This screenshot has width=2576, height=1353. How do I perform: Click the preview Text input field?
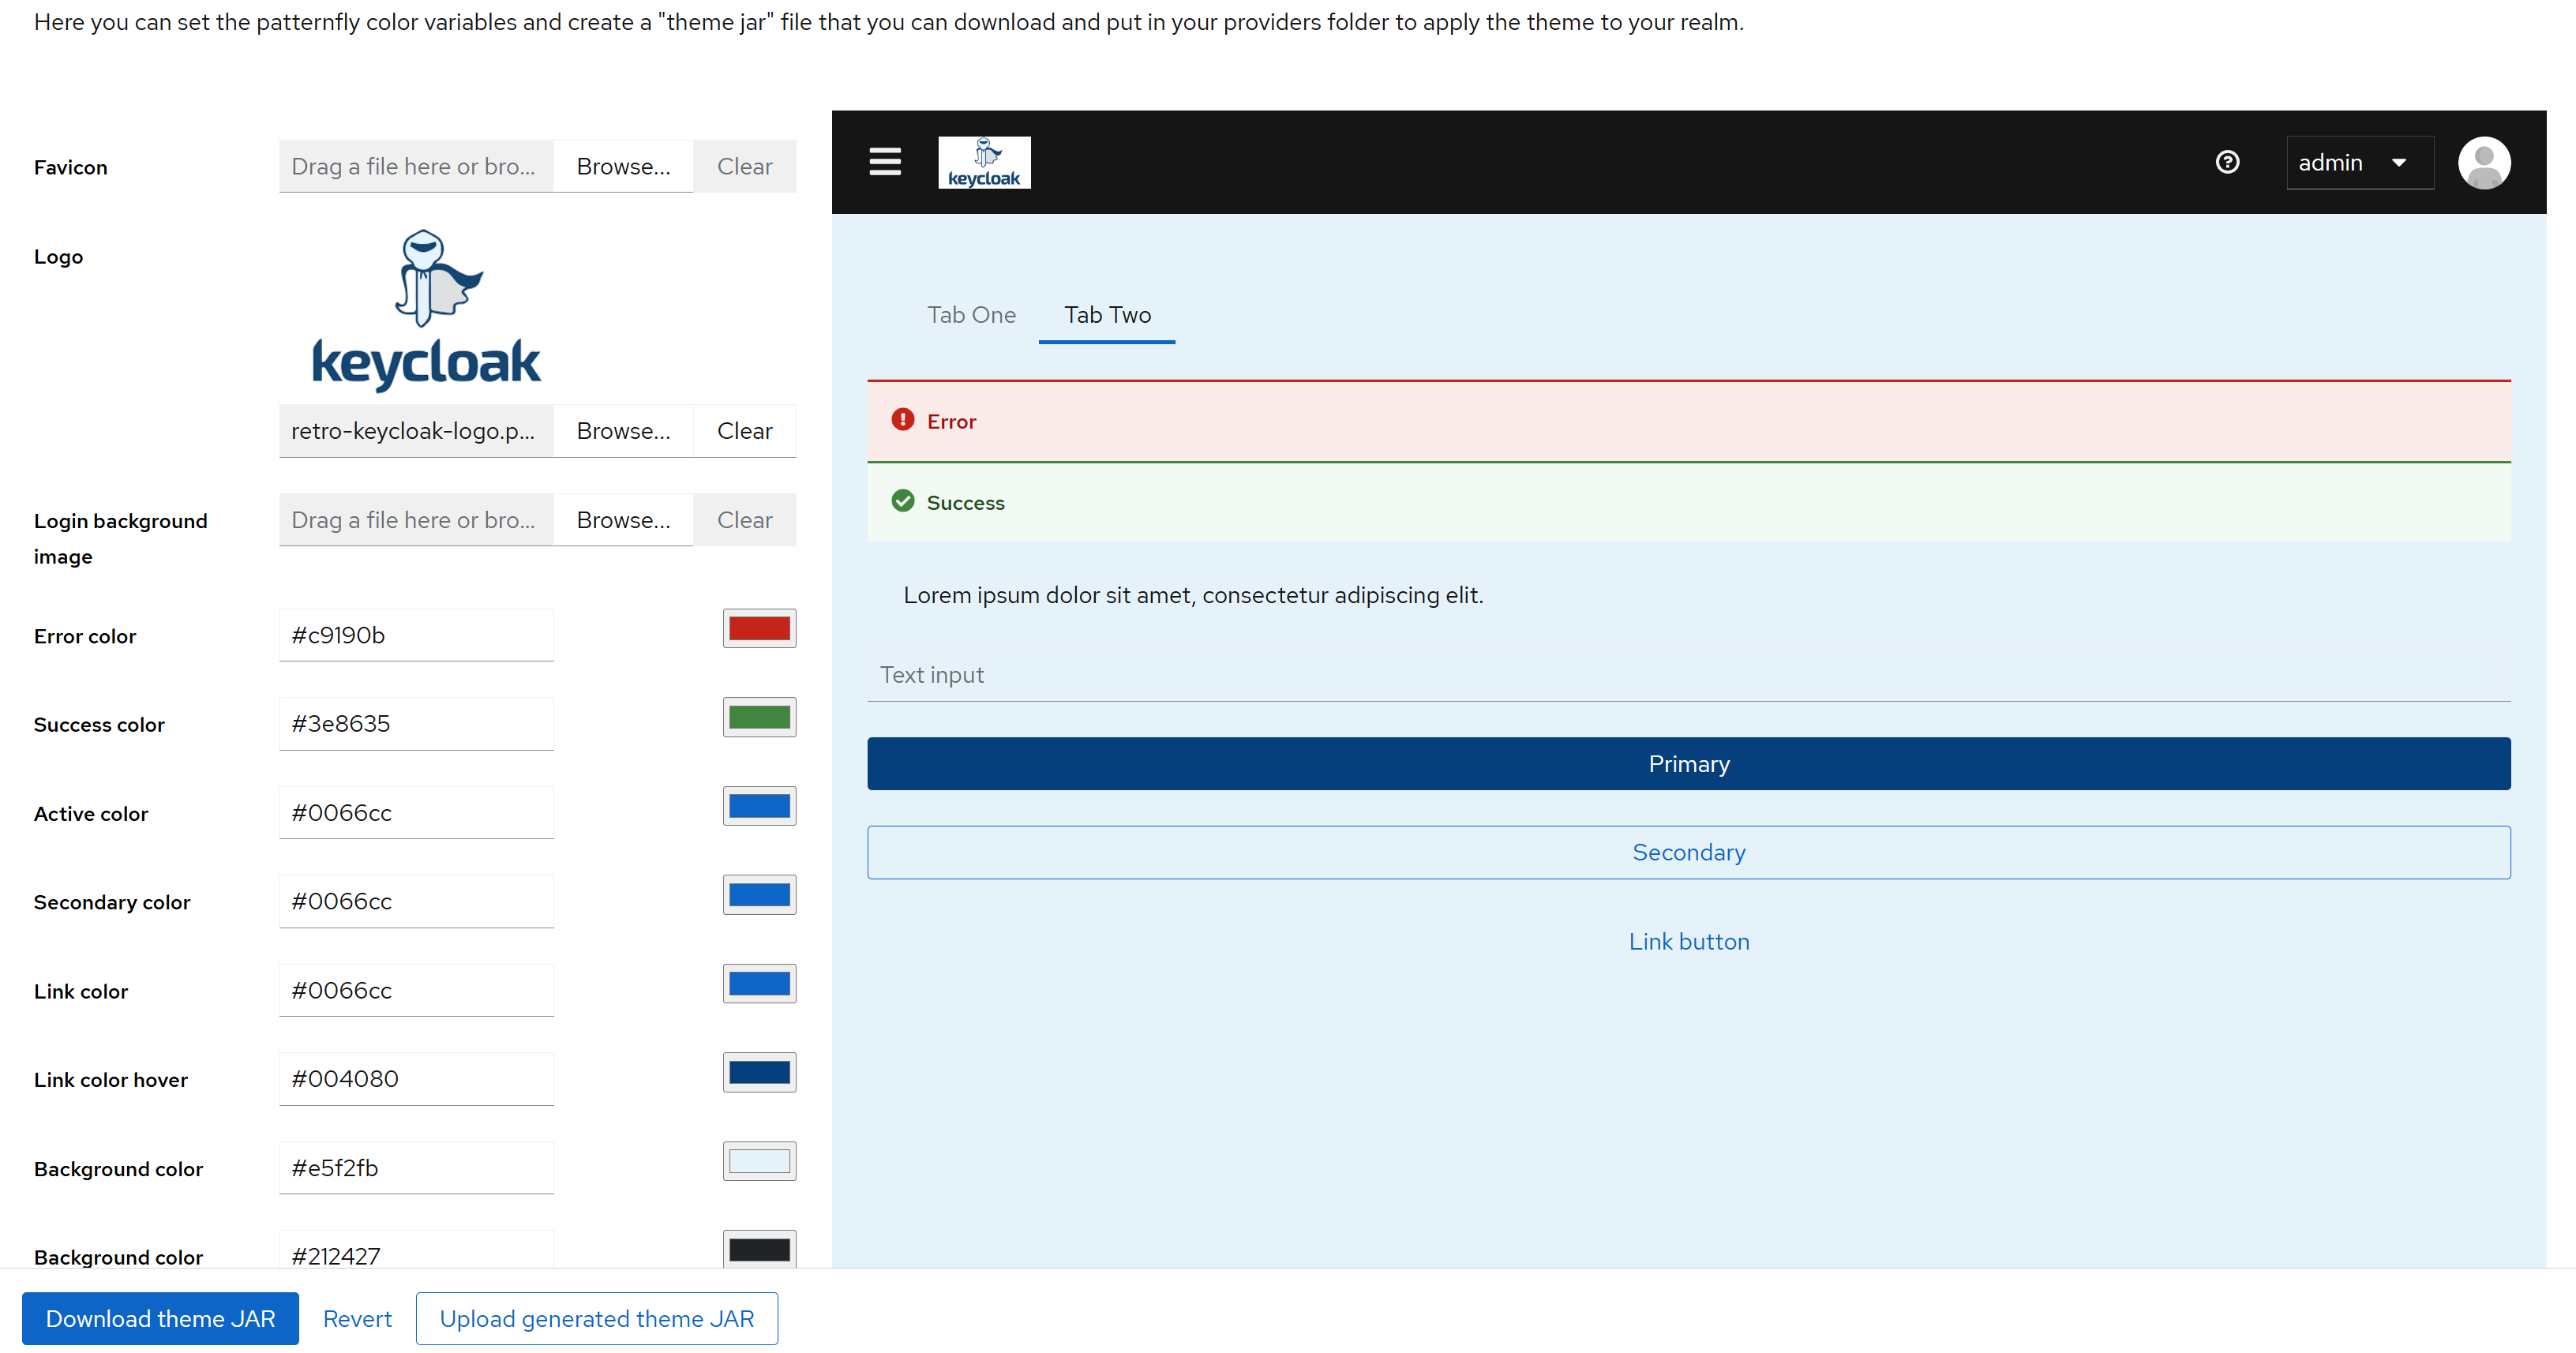(1688, 675)
